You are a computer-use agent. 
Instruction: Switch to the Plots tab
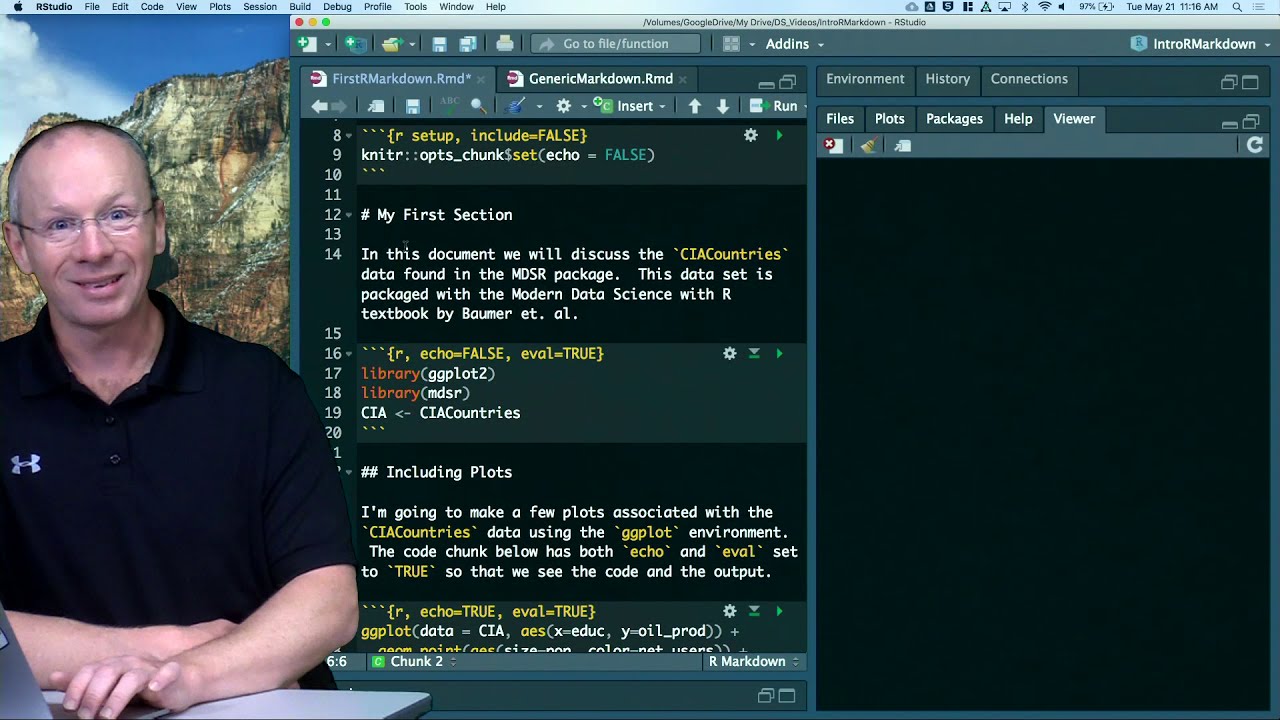pos(890,119)
